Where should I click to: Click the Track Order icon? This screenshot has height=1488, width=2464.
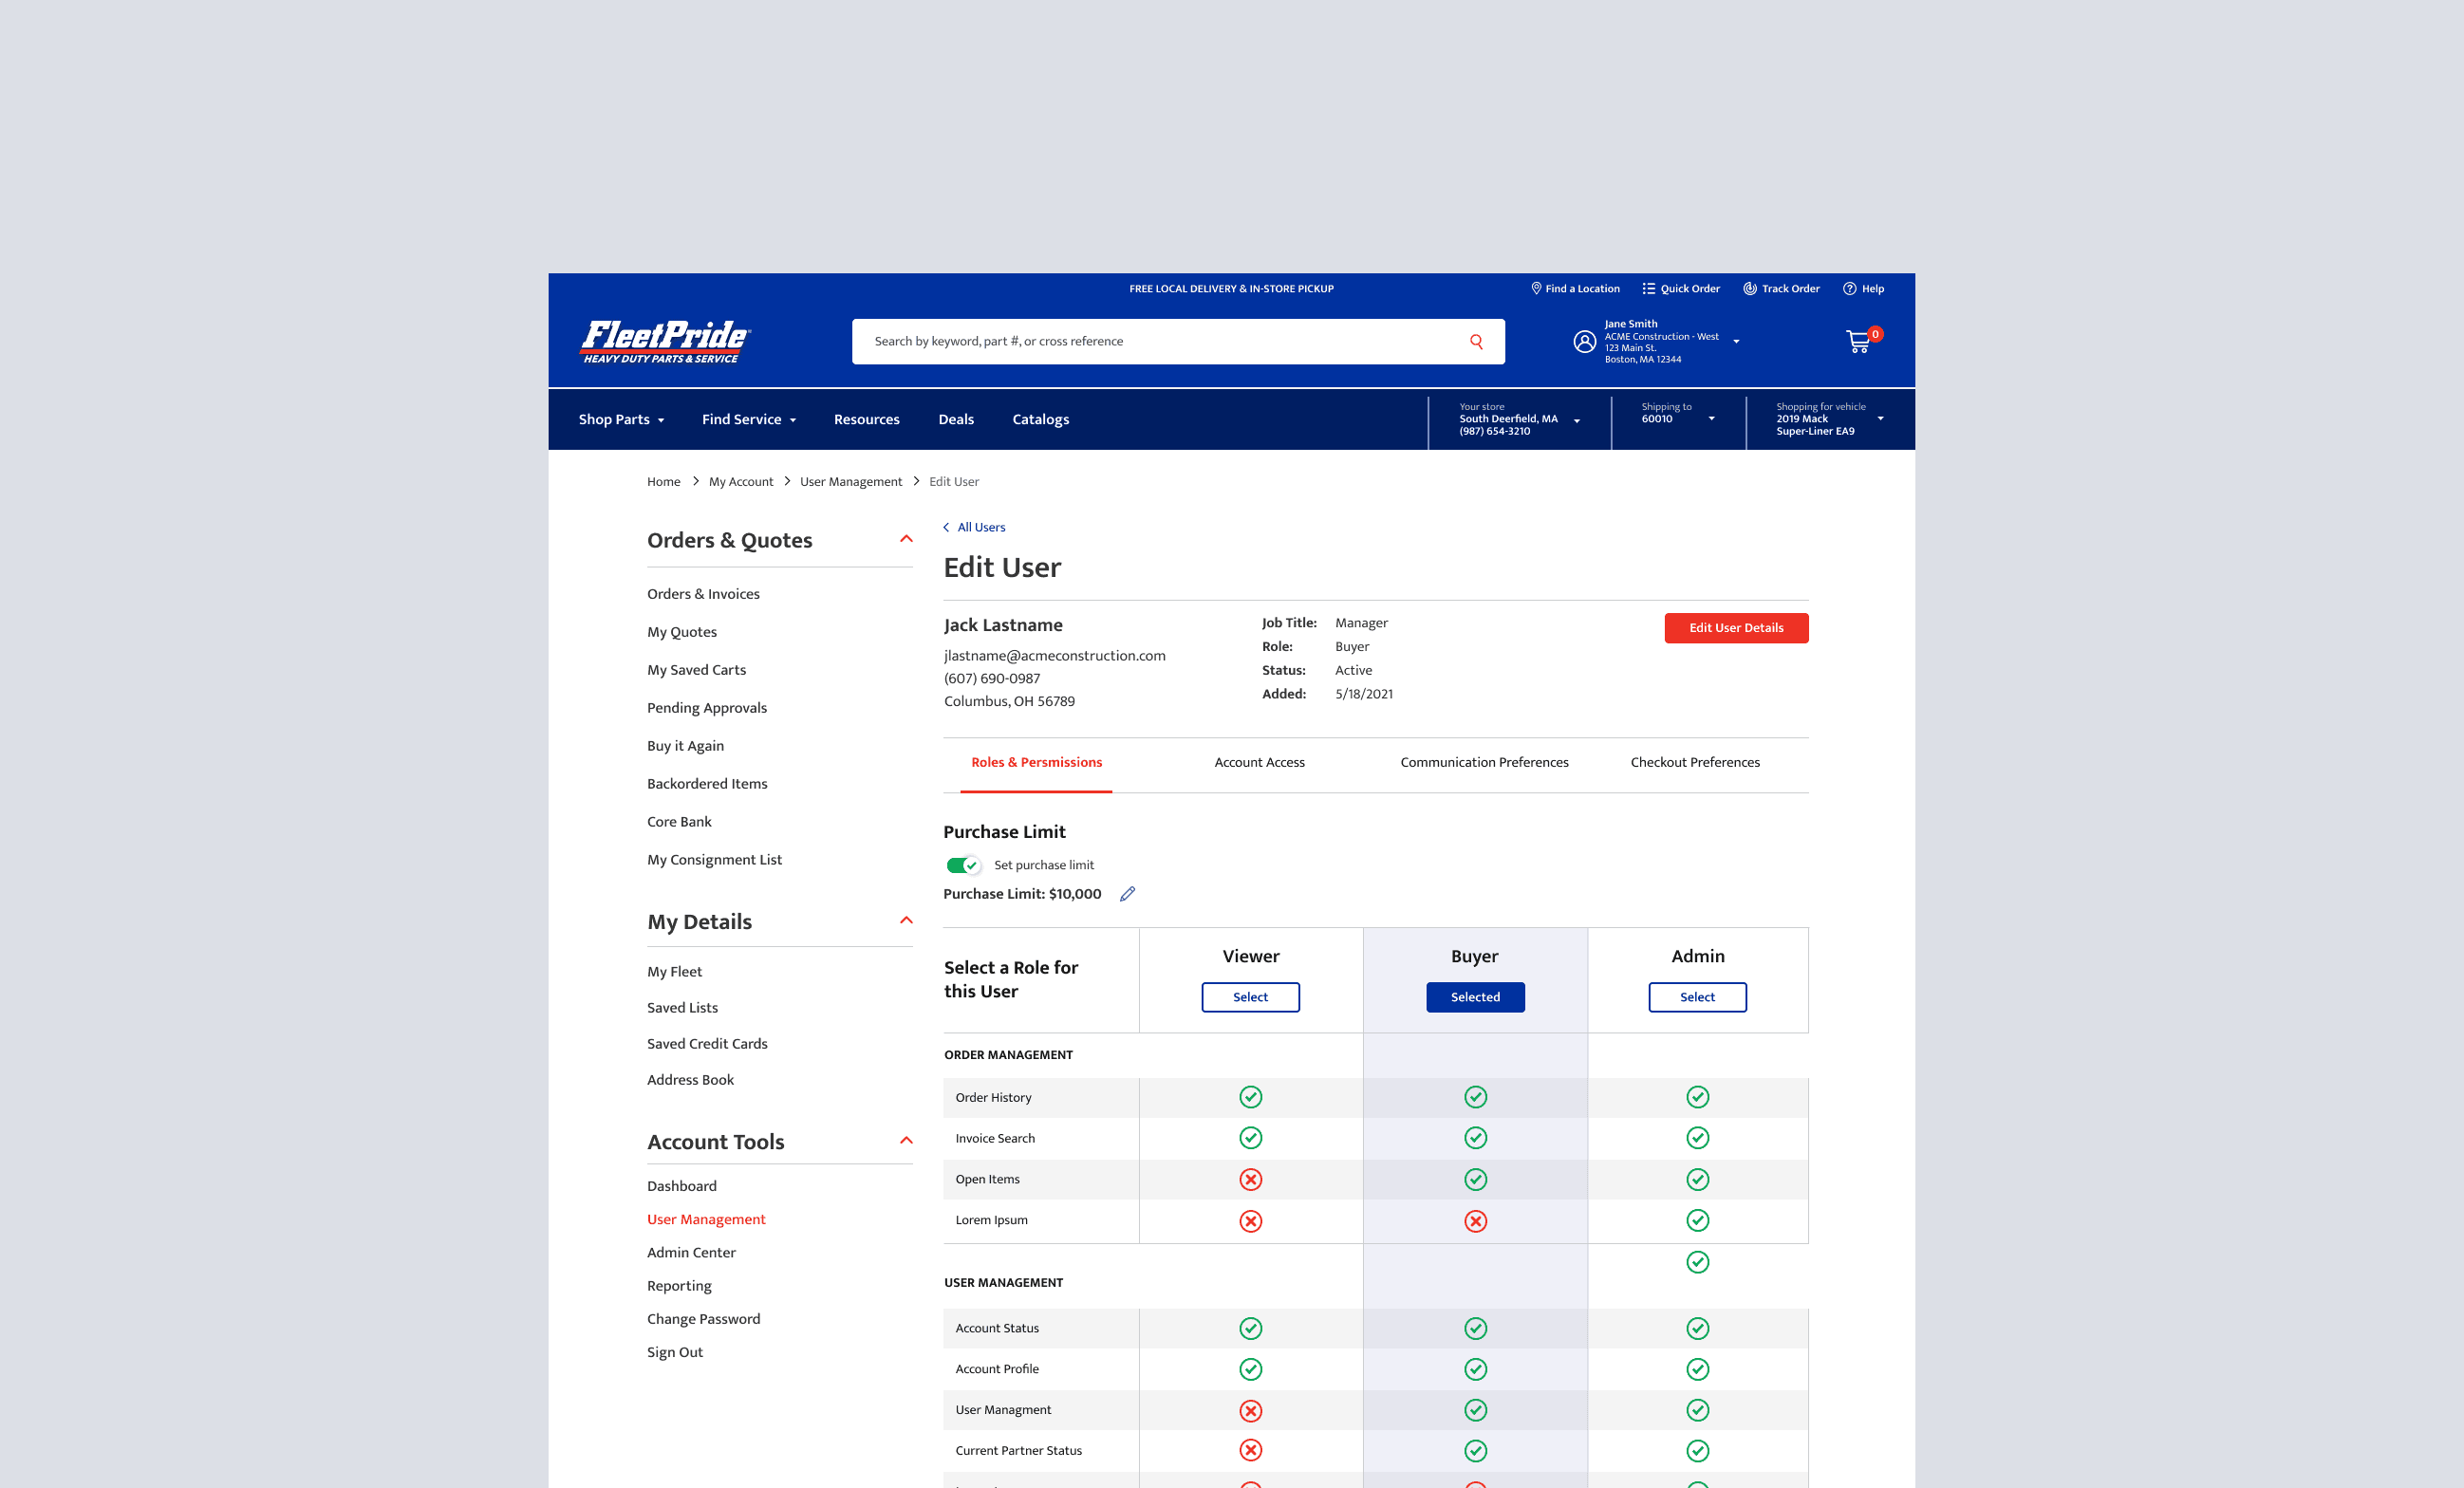[1750, 288]
